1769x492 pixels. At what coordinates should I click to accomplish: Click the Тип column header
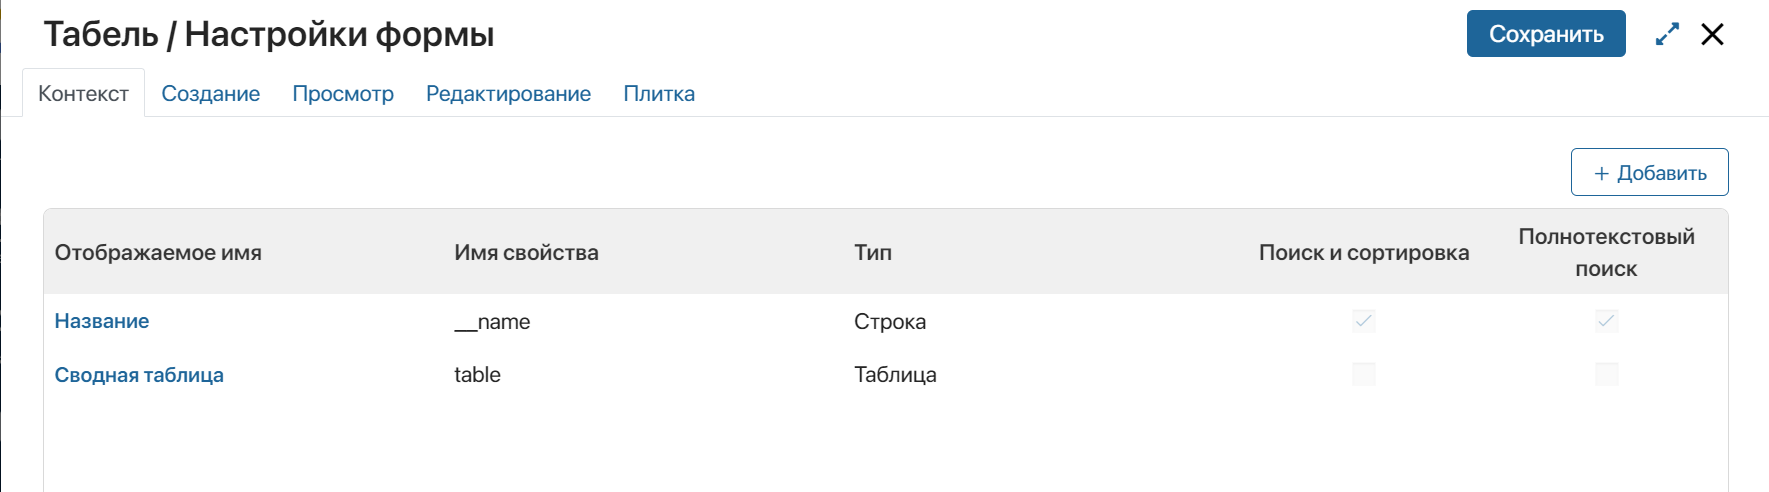click(x=872, y=253)
